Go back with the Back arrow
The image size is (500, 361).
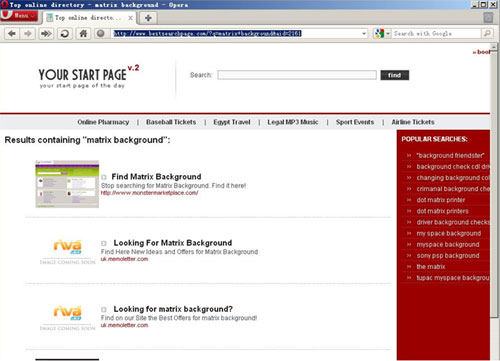pos(12,34)
